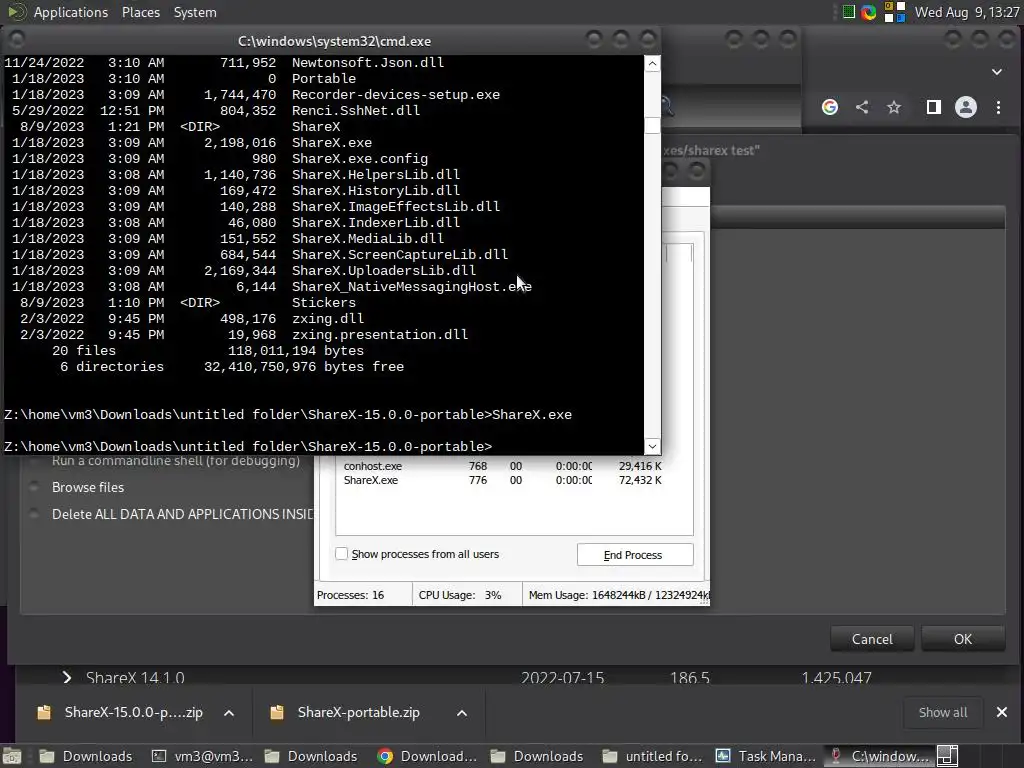Screen dimensions: 1024x768
Task: Open Chrome three-dot menu
Action: [998, 107]
